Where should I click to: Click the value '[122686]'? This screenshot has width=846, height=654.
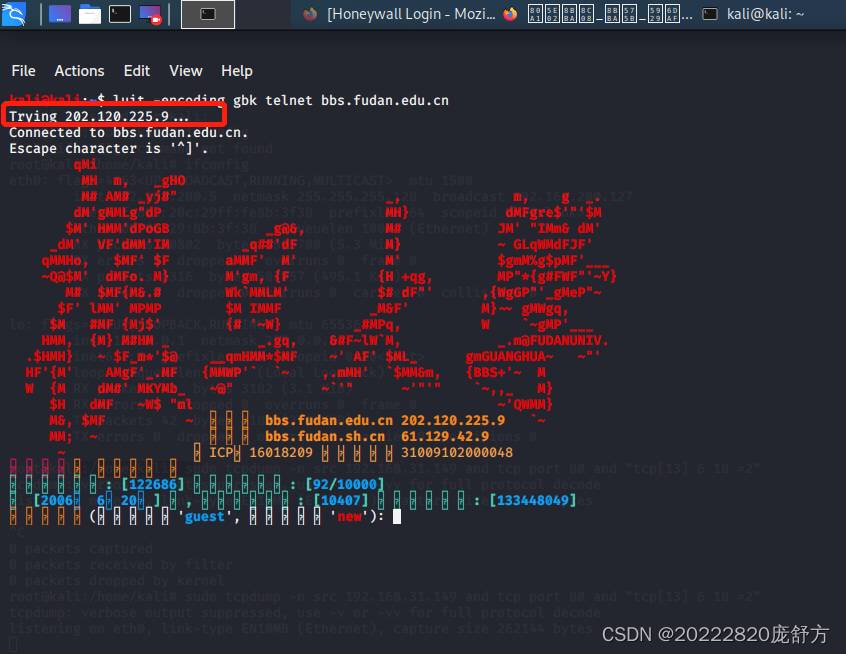(153, 484)
